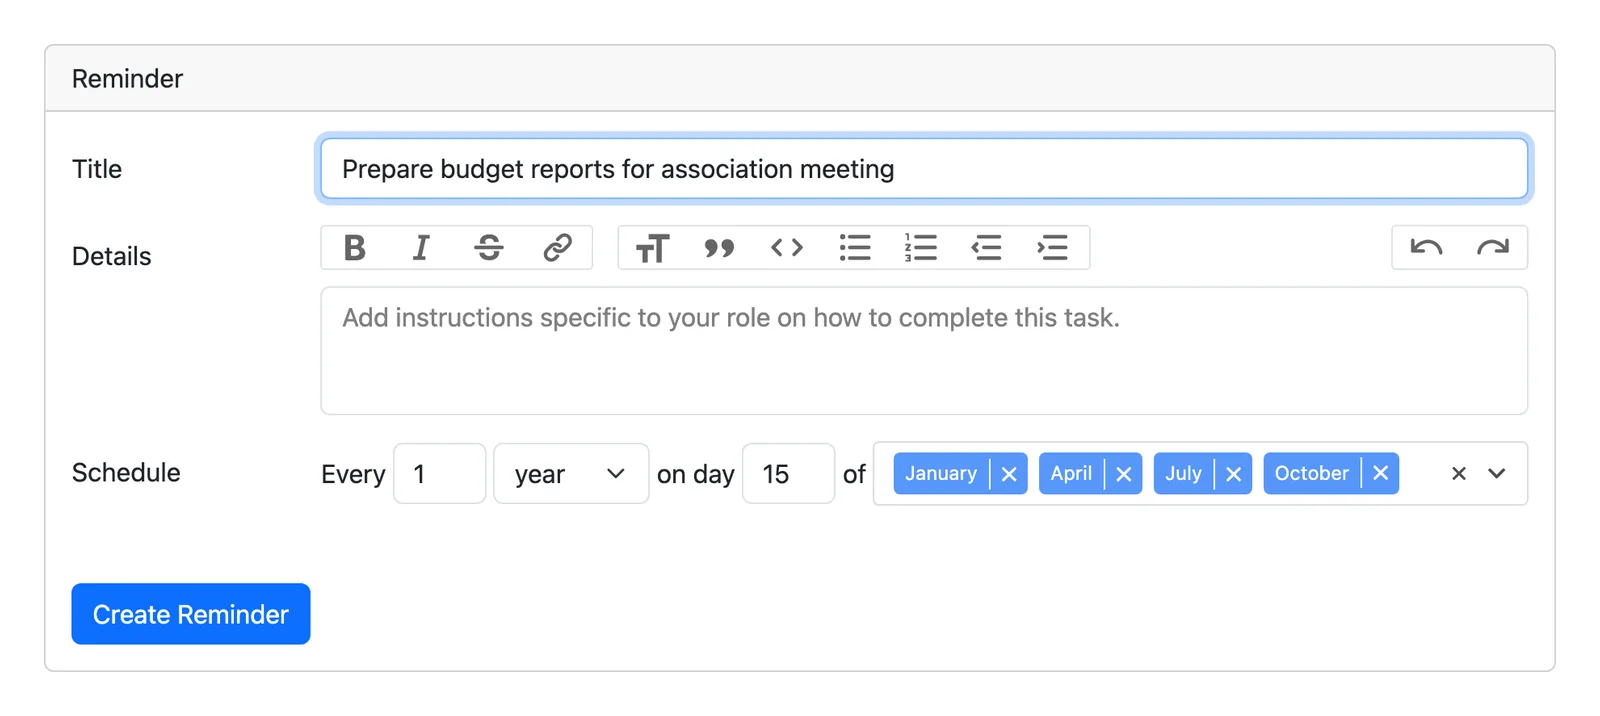
Task: Click into the Details instructions text area
Action: 924,351
